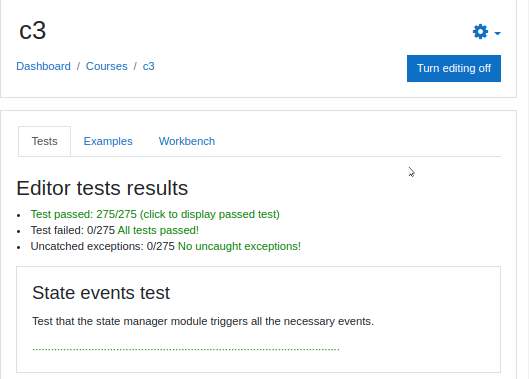Switch to the Examples tab
529x379 pixels.
click(108, 141)
